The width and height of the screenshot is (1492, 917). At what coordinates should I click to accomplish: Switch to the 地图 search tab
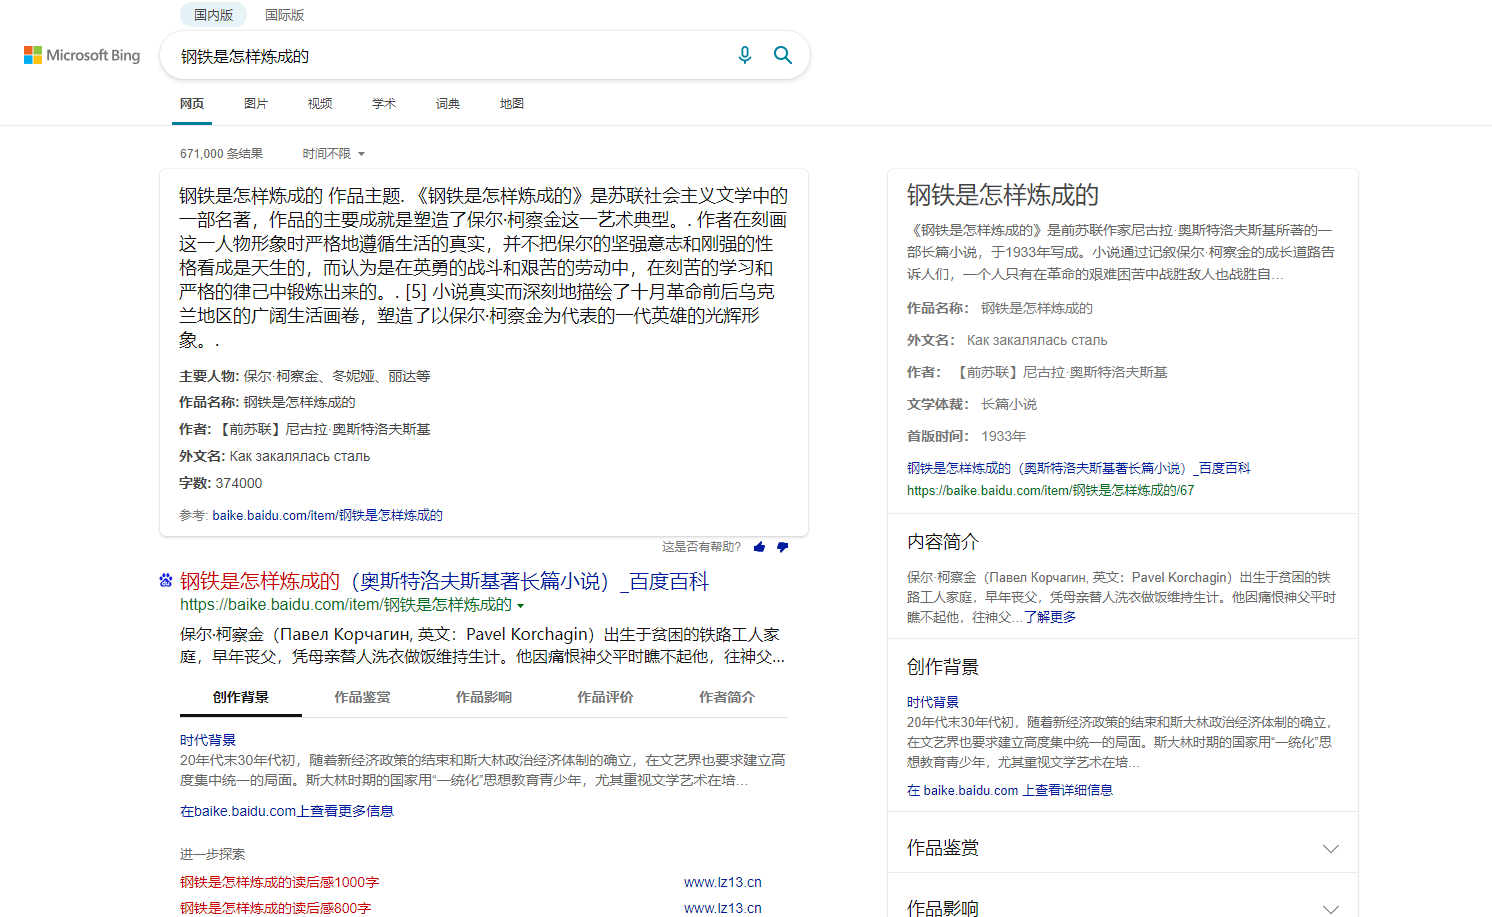(x=511, y=103)
